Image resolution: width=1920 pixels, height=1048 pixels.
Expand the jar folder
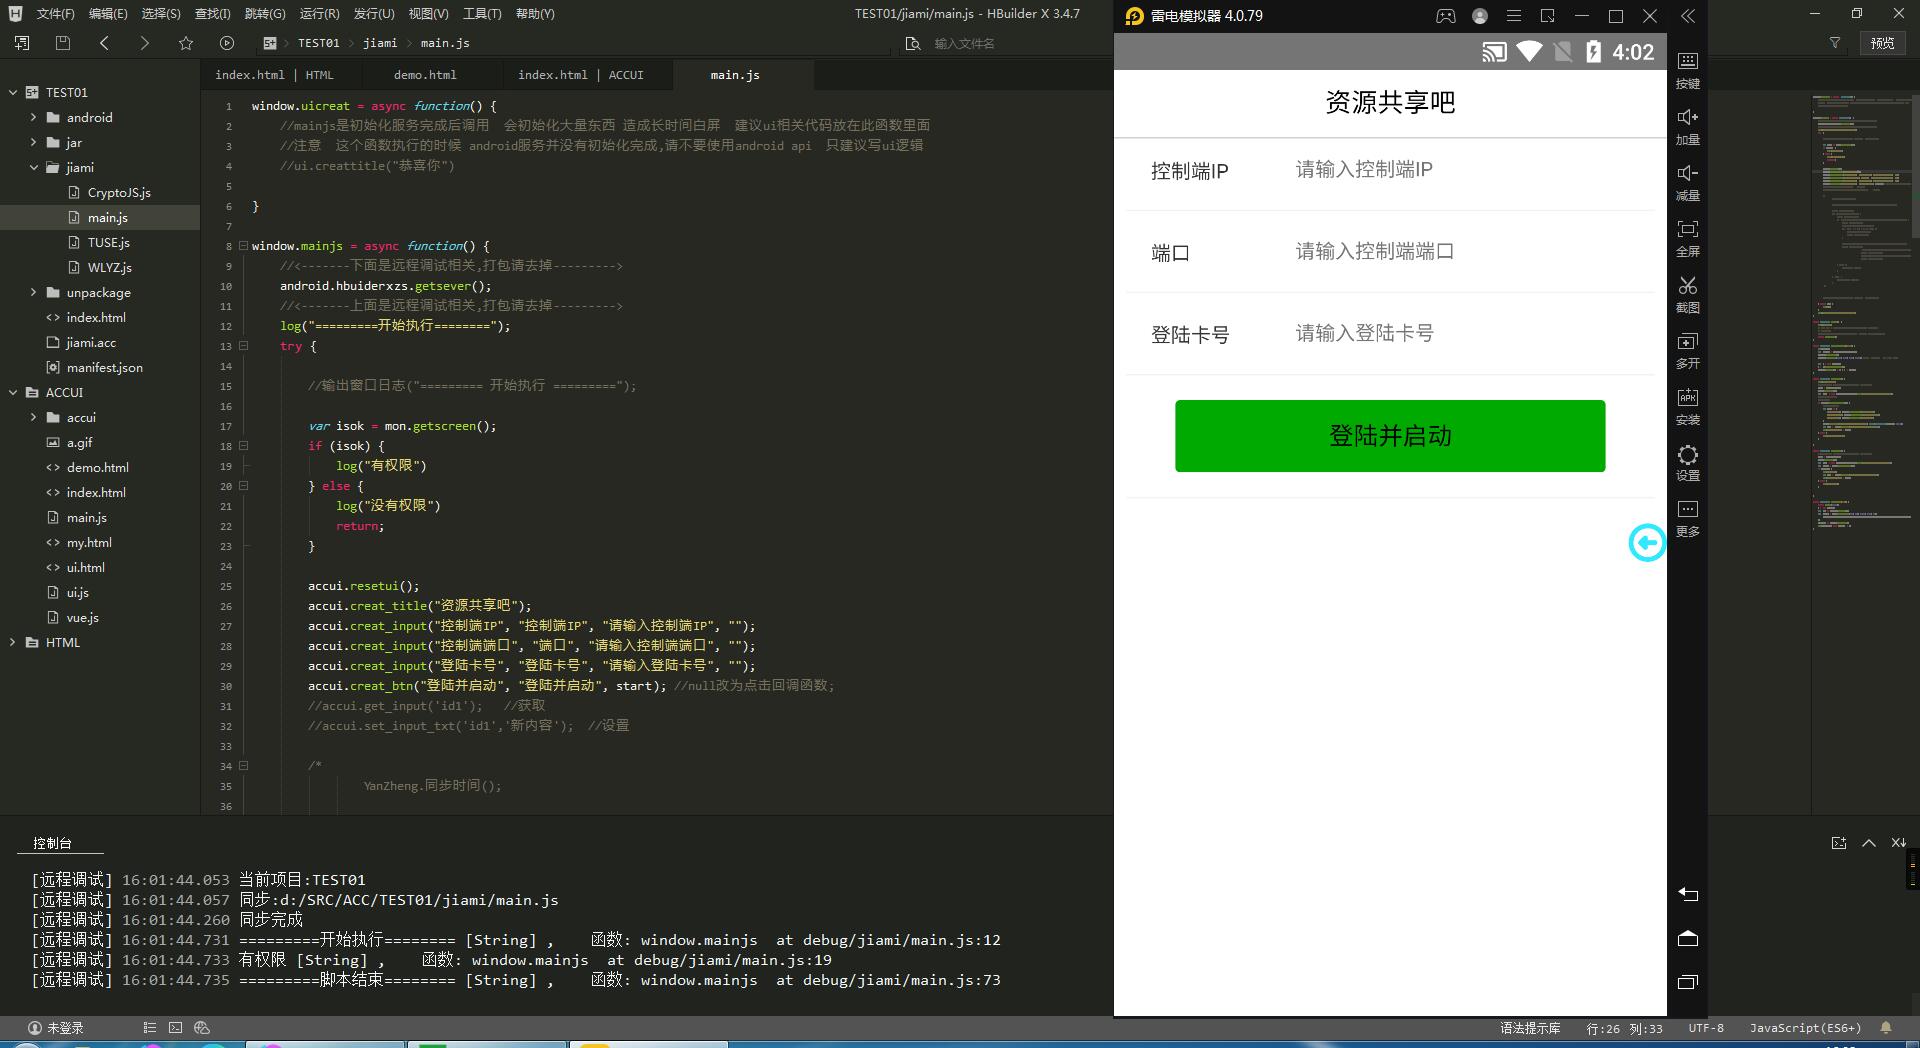(33, 142)
